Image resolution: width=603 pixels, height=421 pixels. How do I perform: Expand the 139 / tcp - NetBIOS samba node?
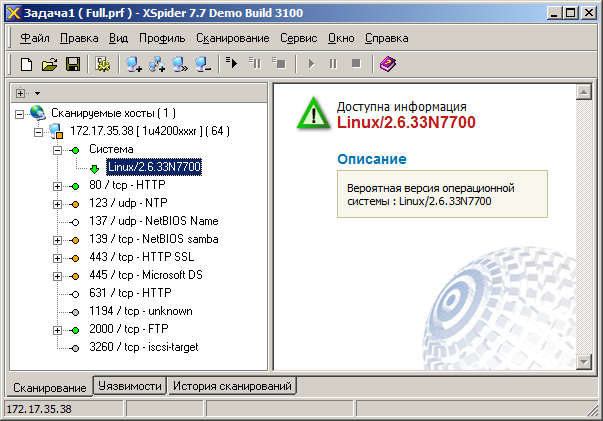tap(57, 240)
